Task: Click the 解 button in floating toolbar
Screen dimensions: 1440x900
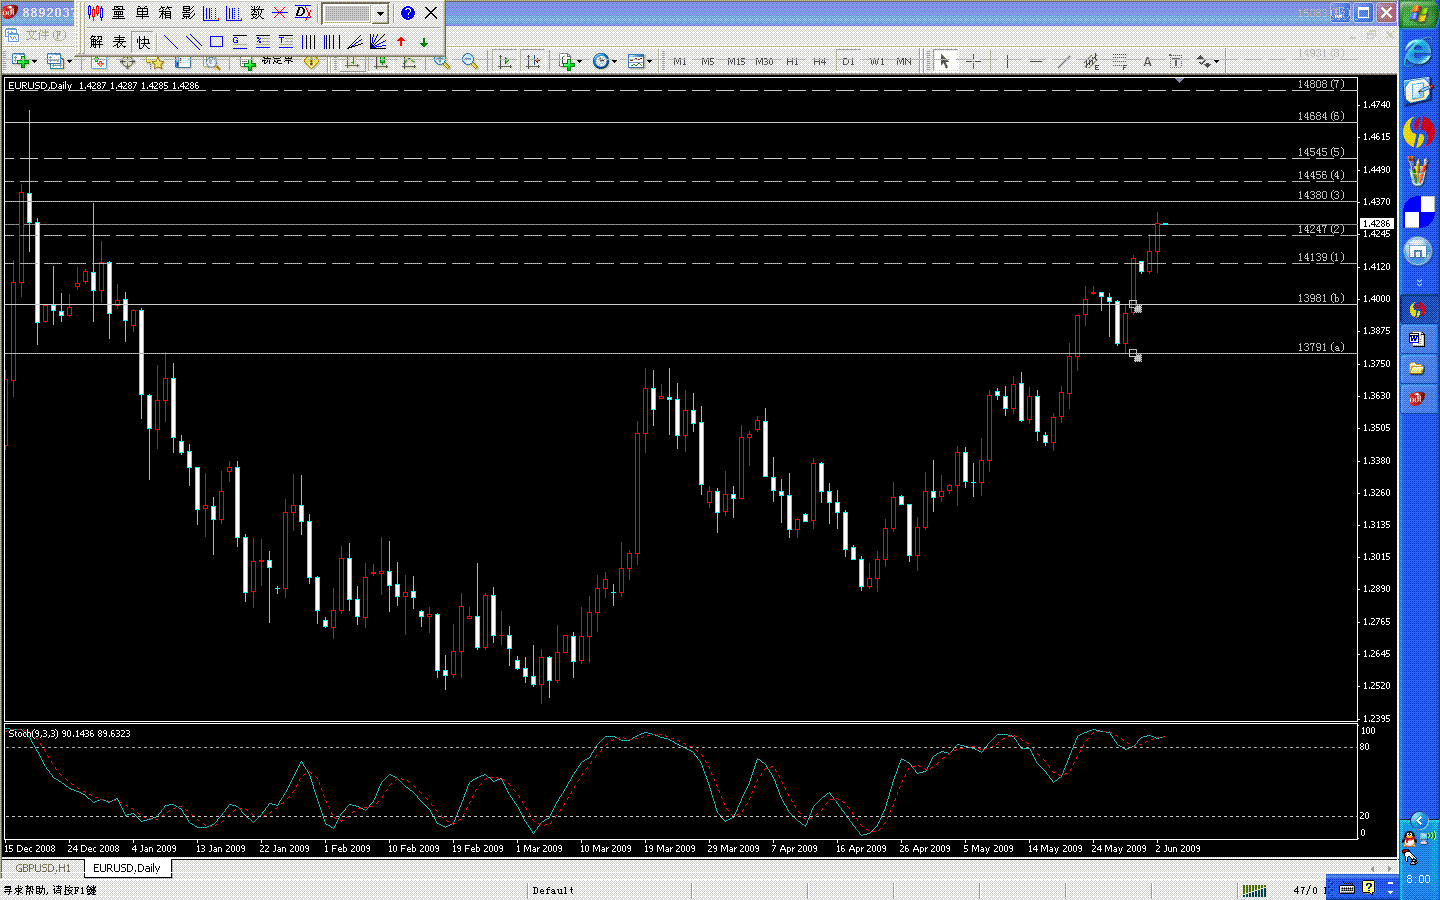Action: 96,42
